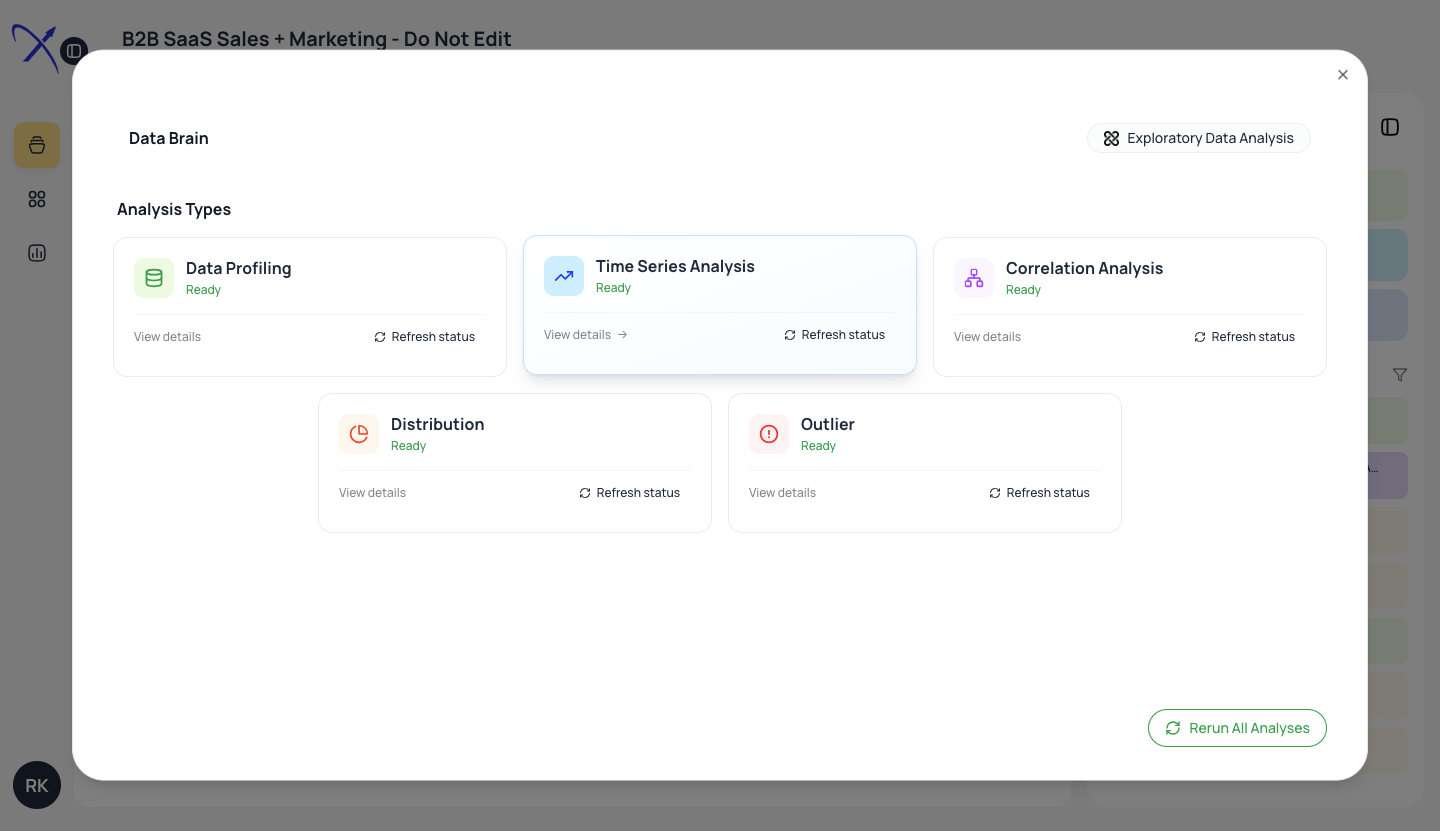Viewport: 1440px width, 831px height.
Task: Refresh status of Correlation Analysis
Action: coord(1244,337)
